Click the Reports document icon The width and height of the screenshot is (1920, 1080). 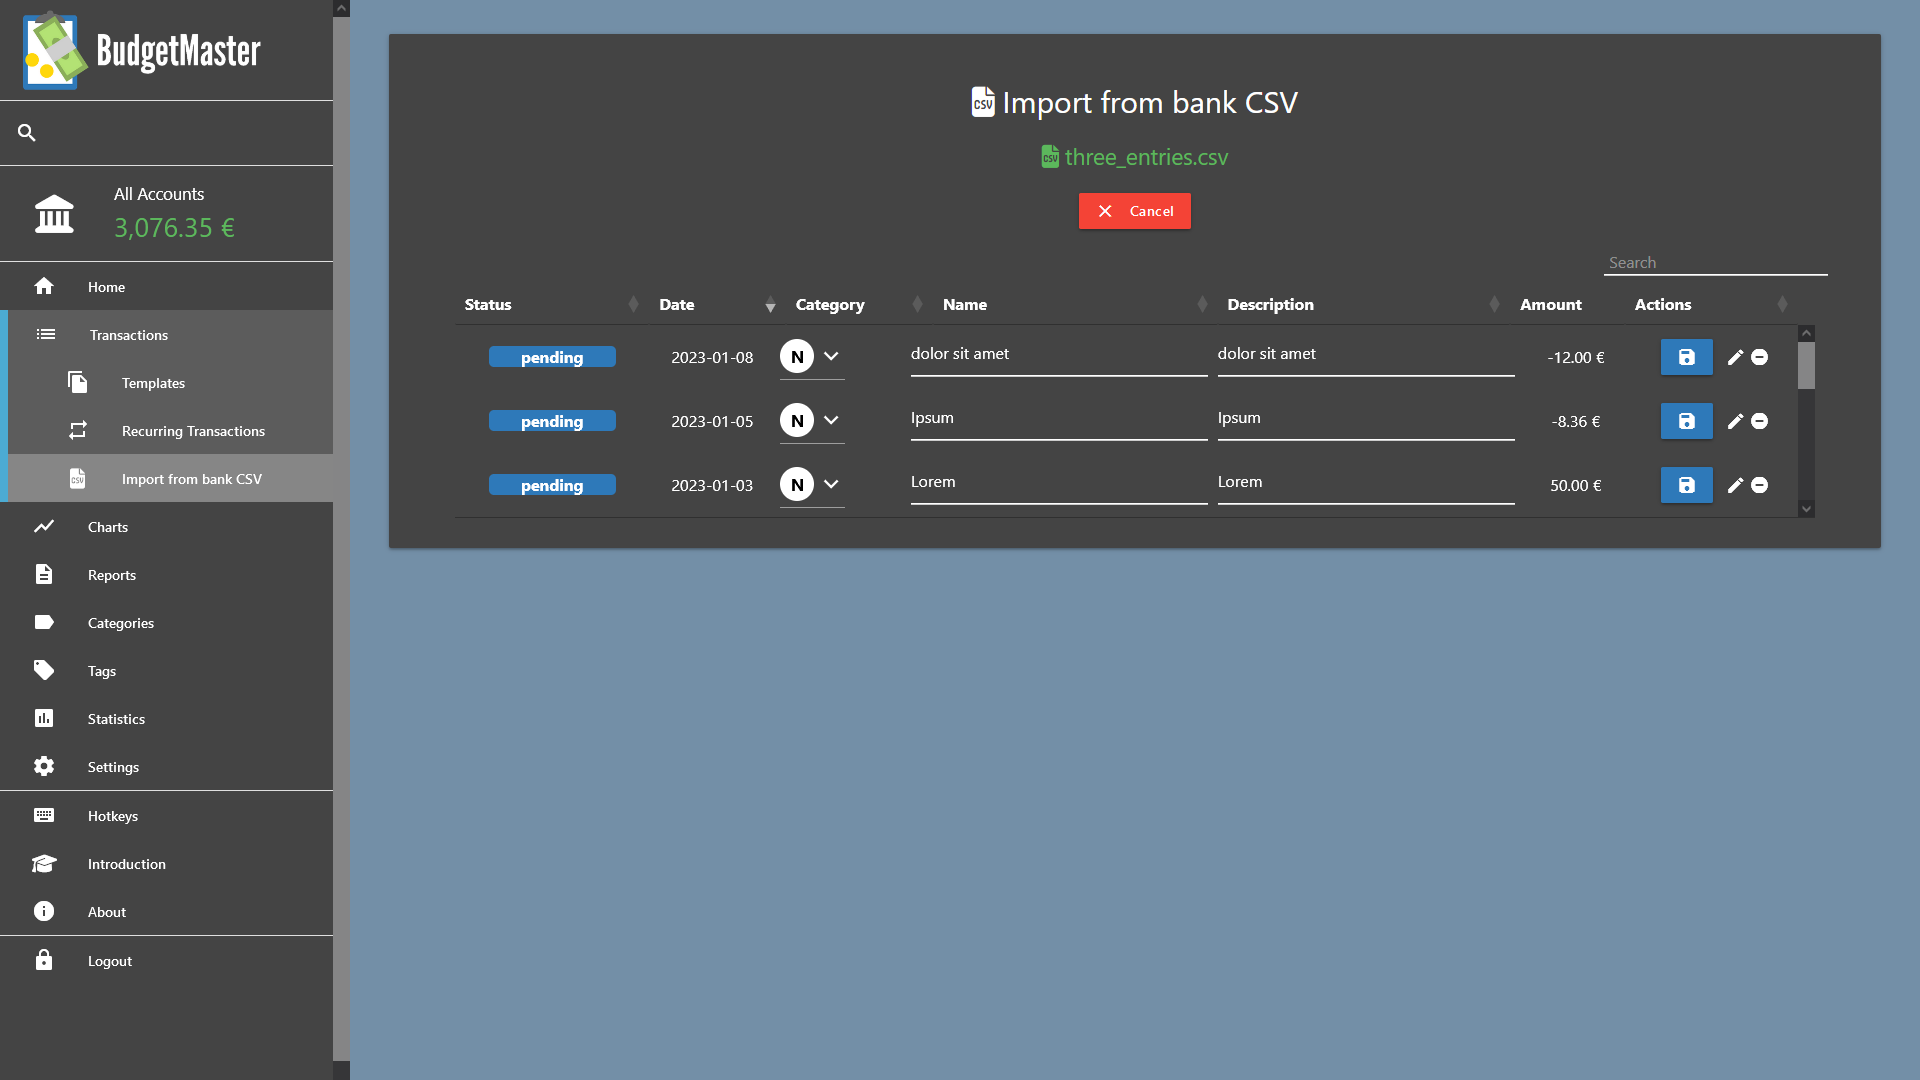(x=44, y=574)
